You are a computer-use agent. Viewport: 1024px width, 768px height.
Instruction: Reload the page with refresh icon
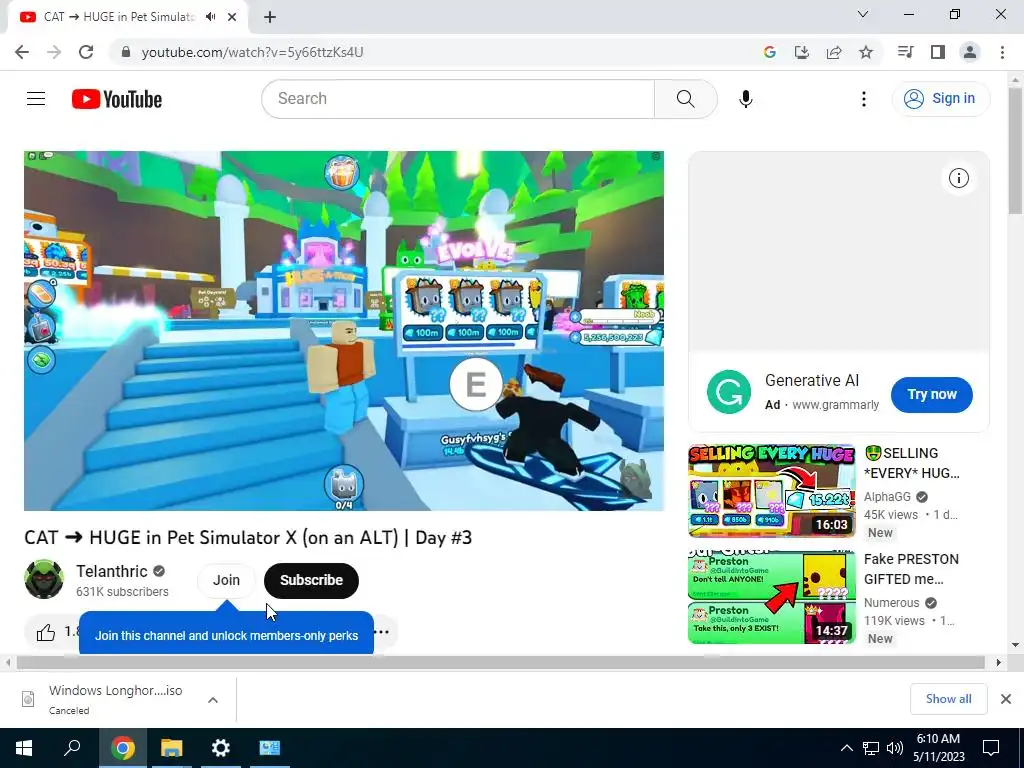coord(86,52)
